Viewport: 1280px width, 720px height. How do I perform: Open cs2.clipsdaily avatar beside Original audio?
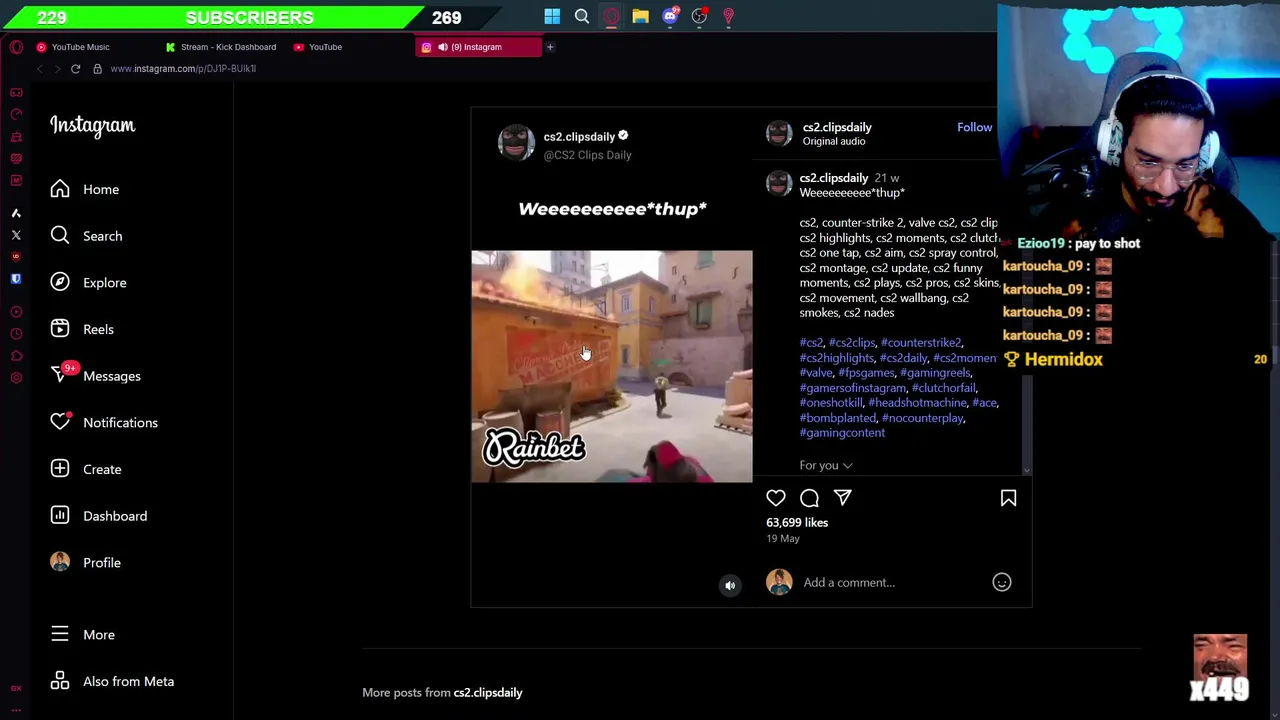click(779, 133)
